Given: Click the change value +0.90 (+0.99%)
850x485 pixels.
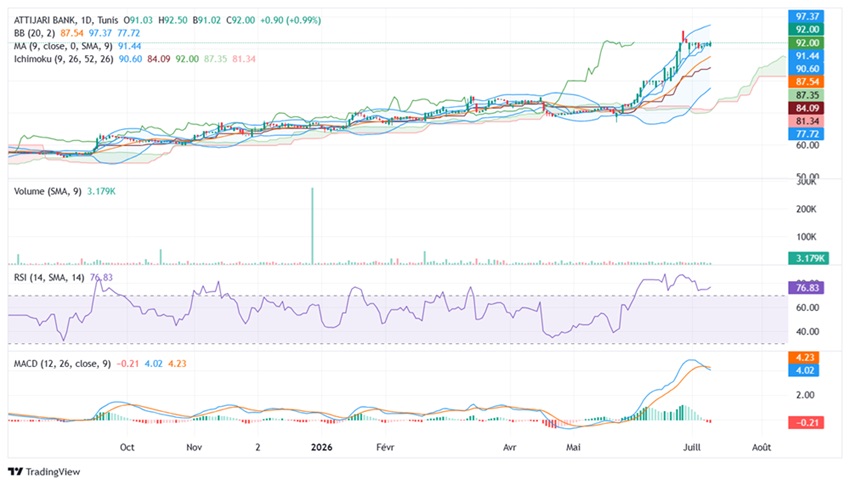Looking at the screenshot, I should coord(291,20).
